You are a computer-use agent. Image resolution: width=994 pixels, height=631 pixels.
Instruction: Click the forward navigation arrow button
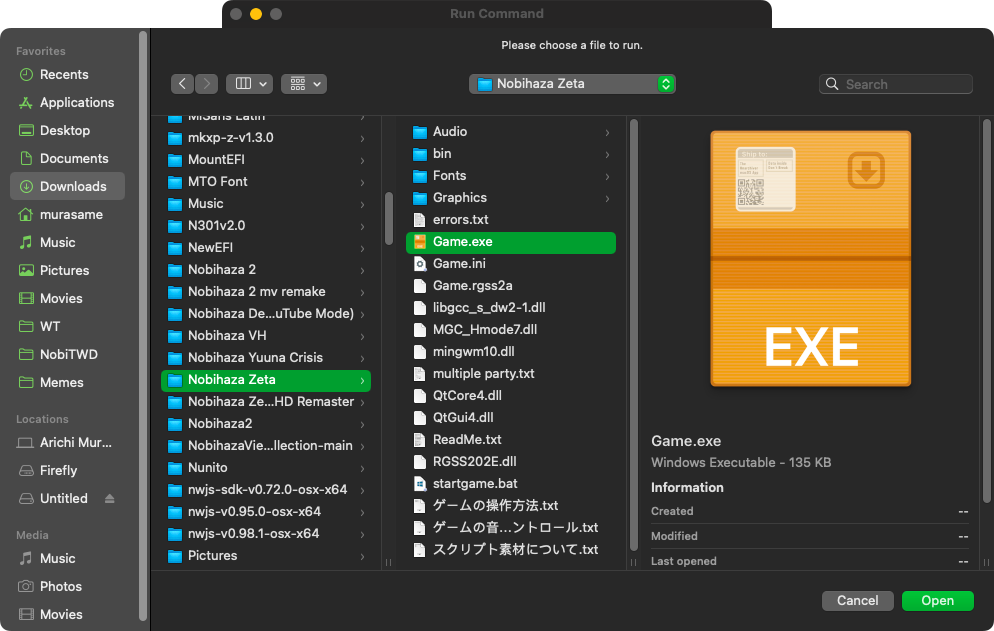click(207, 84)
